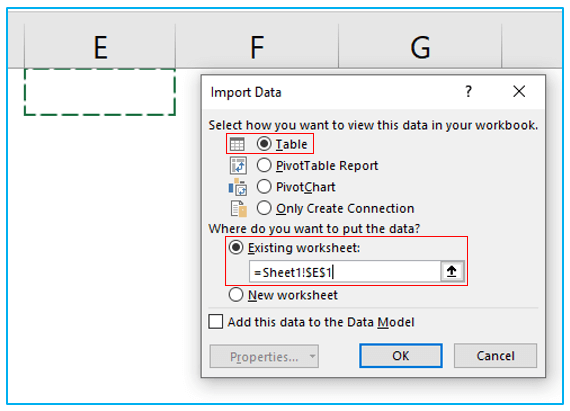Select column F header

(x=257, y=47)
